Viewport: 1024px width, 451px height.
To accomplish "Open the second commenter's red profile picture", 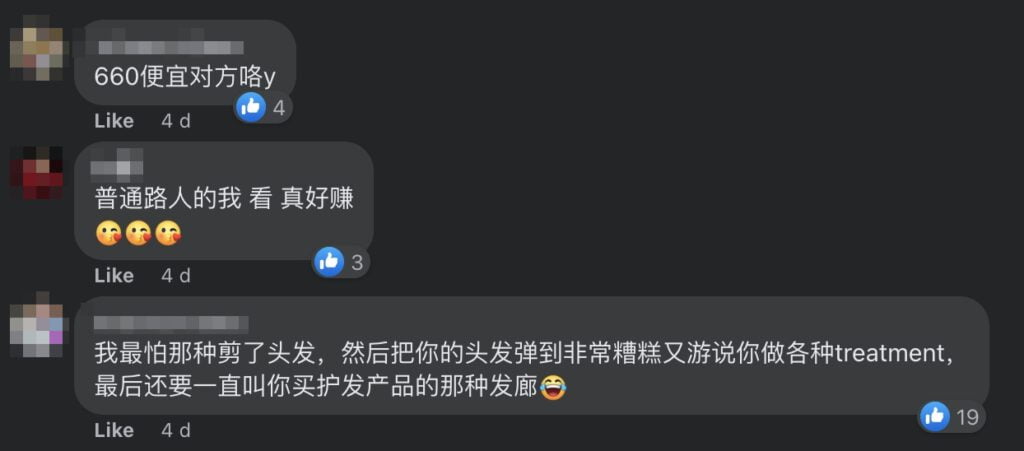I will click(x=37, y=172).
